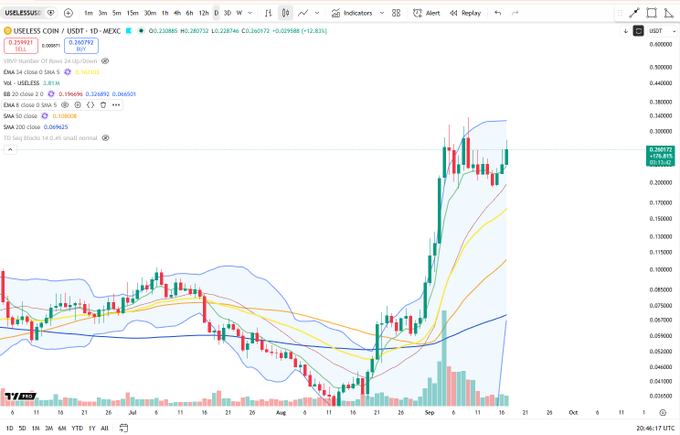Screen dimensions: 680x435
Task: Select the bars chart style icon
Action: (x=268, y=13)
